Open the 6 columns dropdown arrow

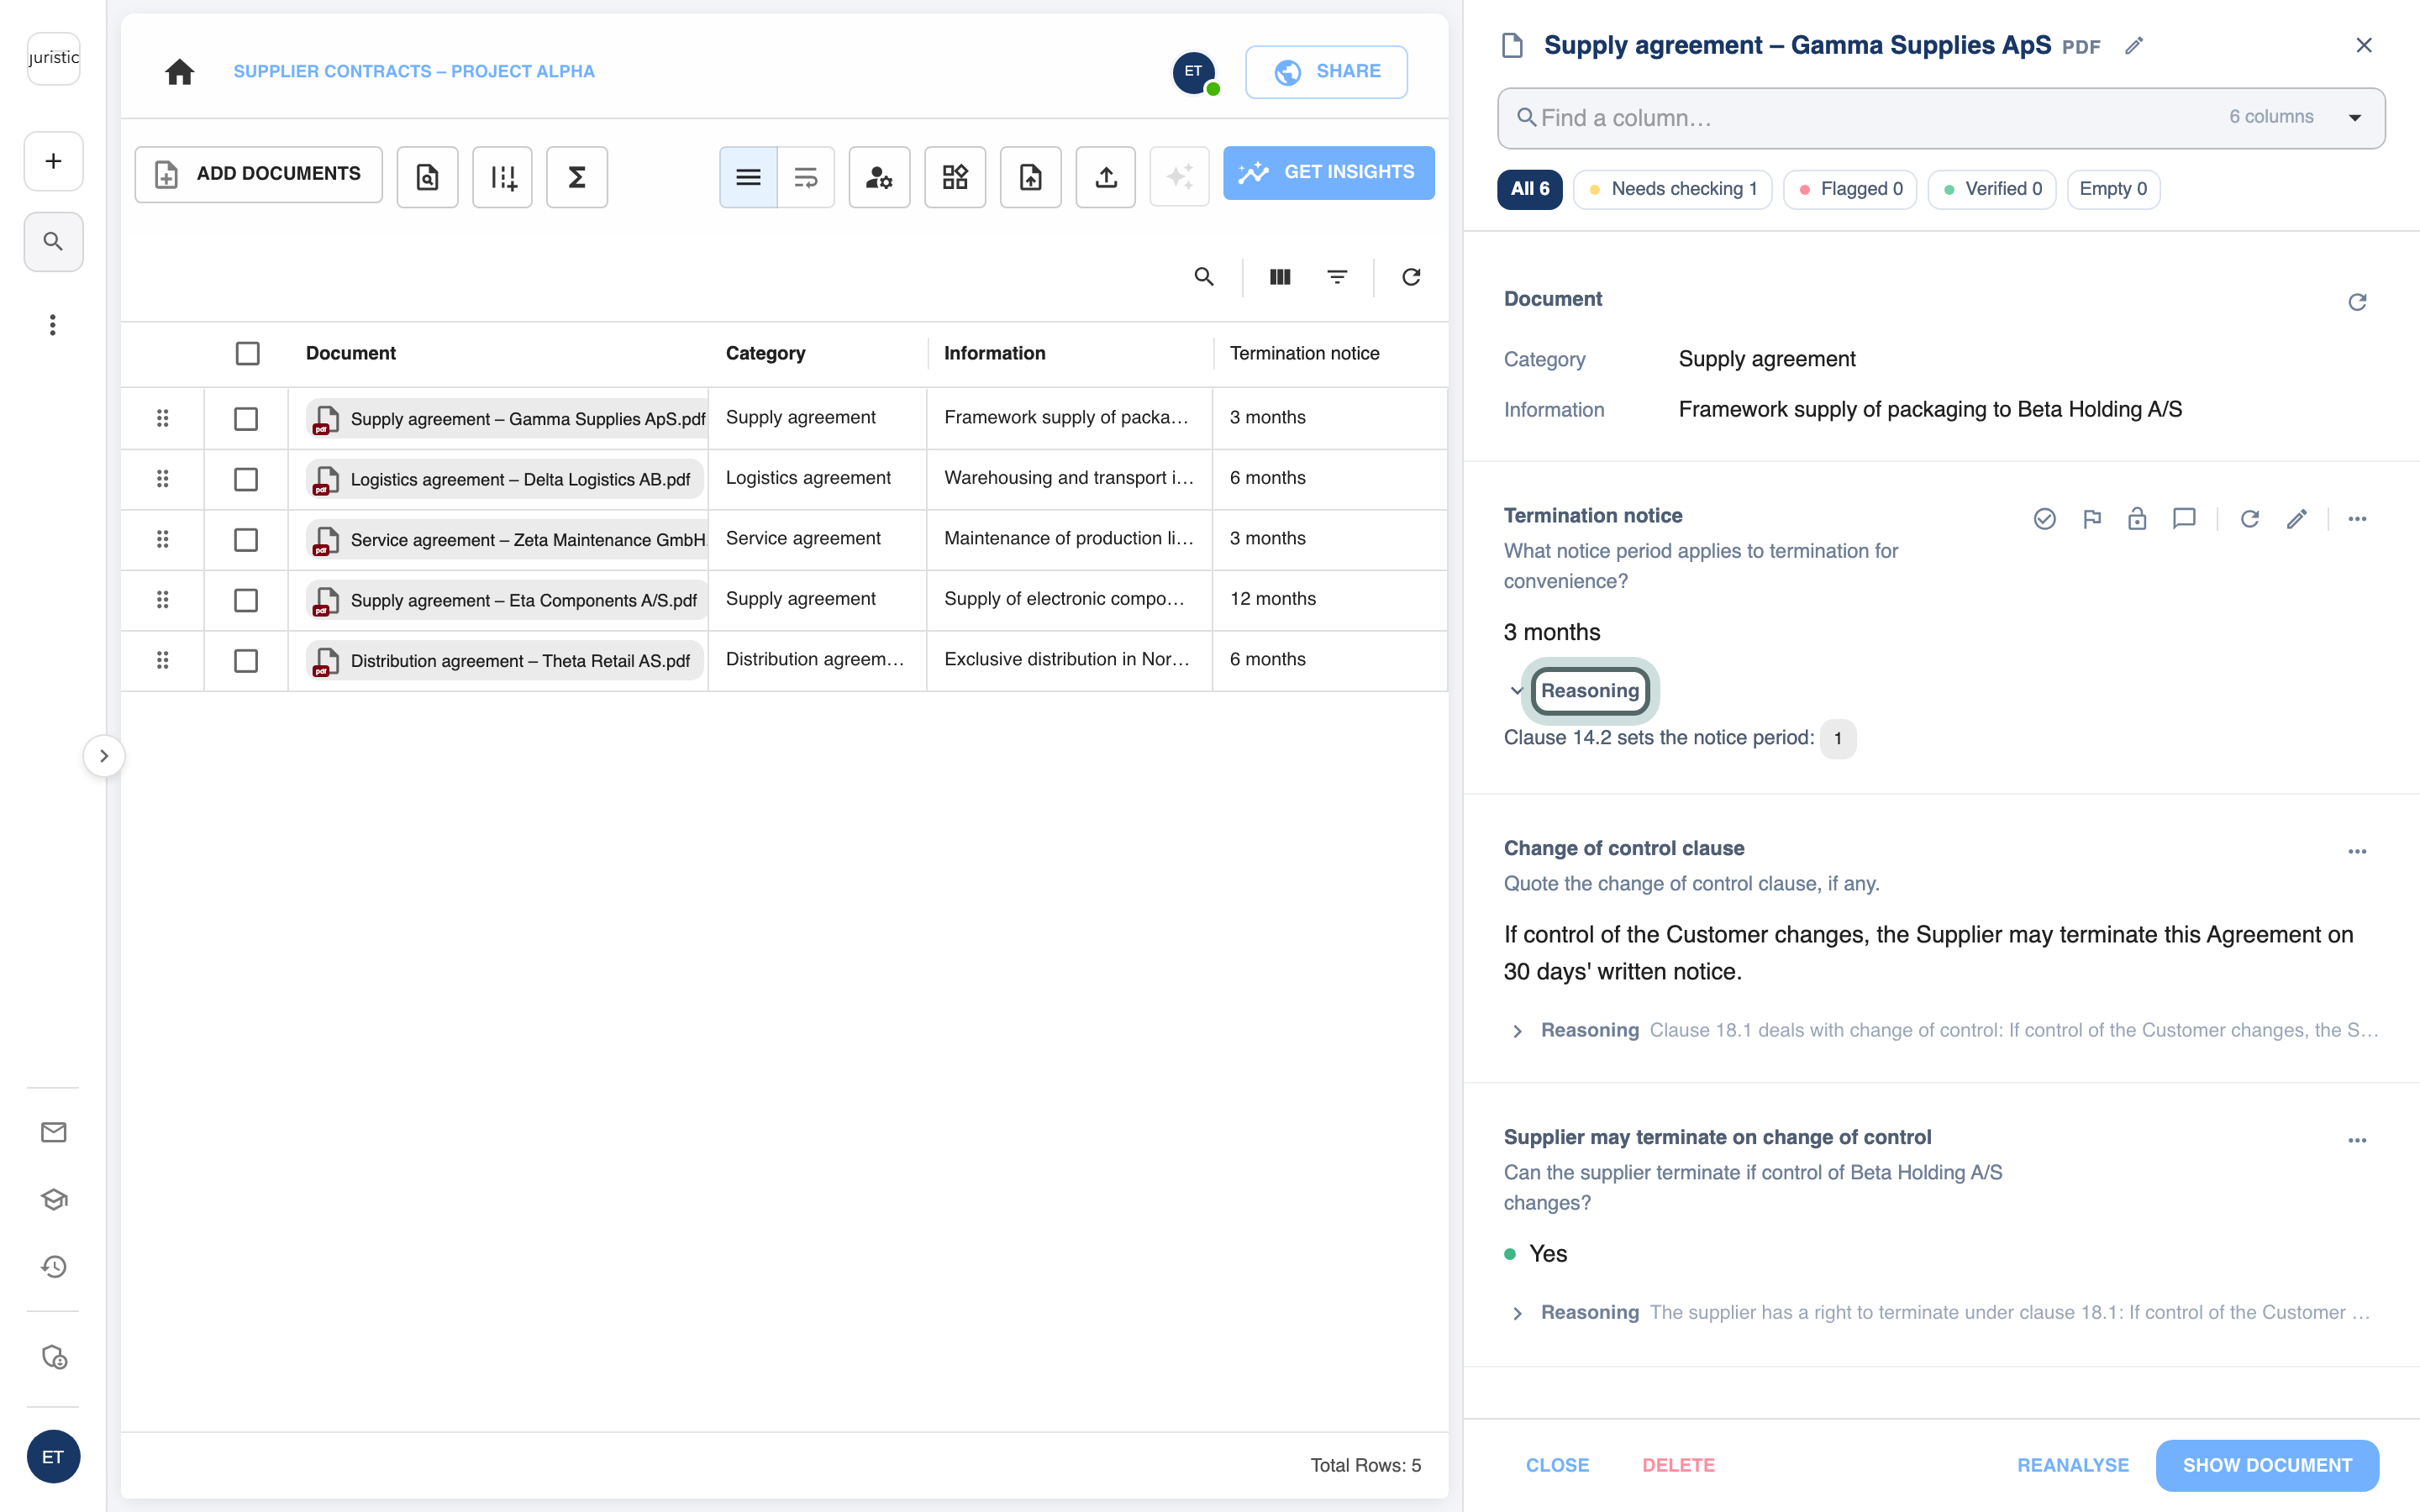pos(2354,117)
